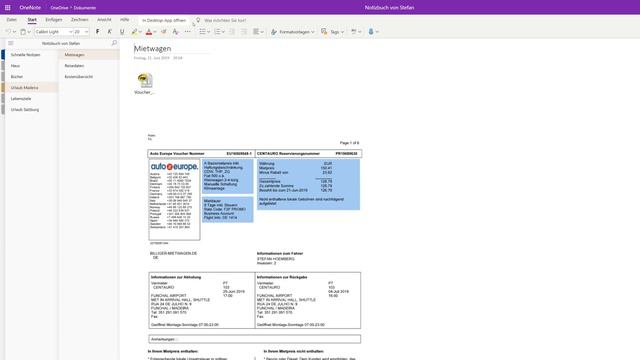Expand the paste options dropdown arrow

(29, 32)
